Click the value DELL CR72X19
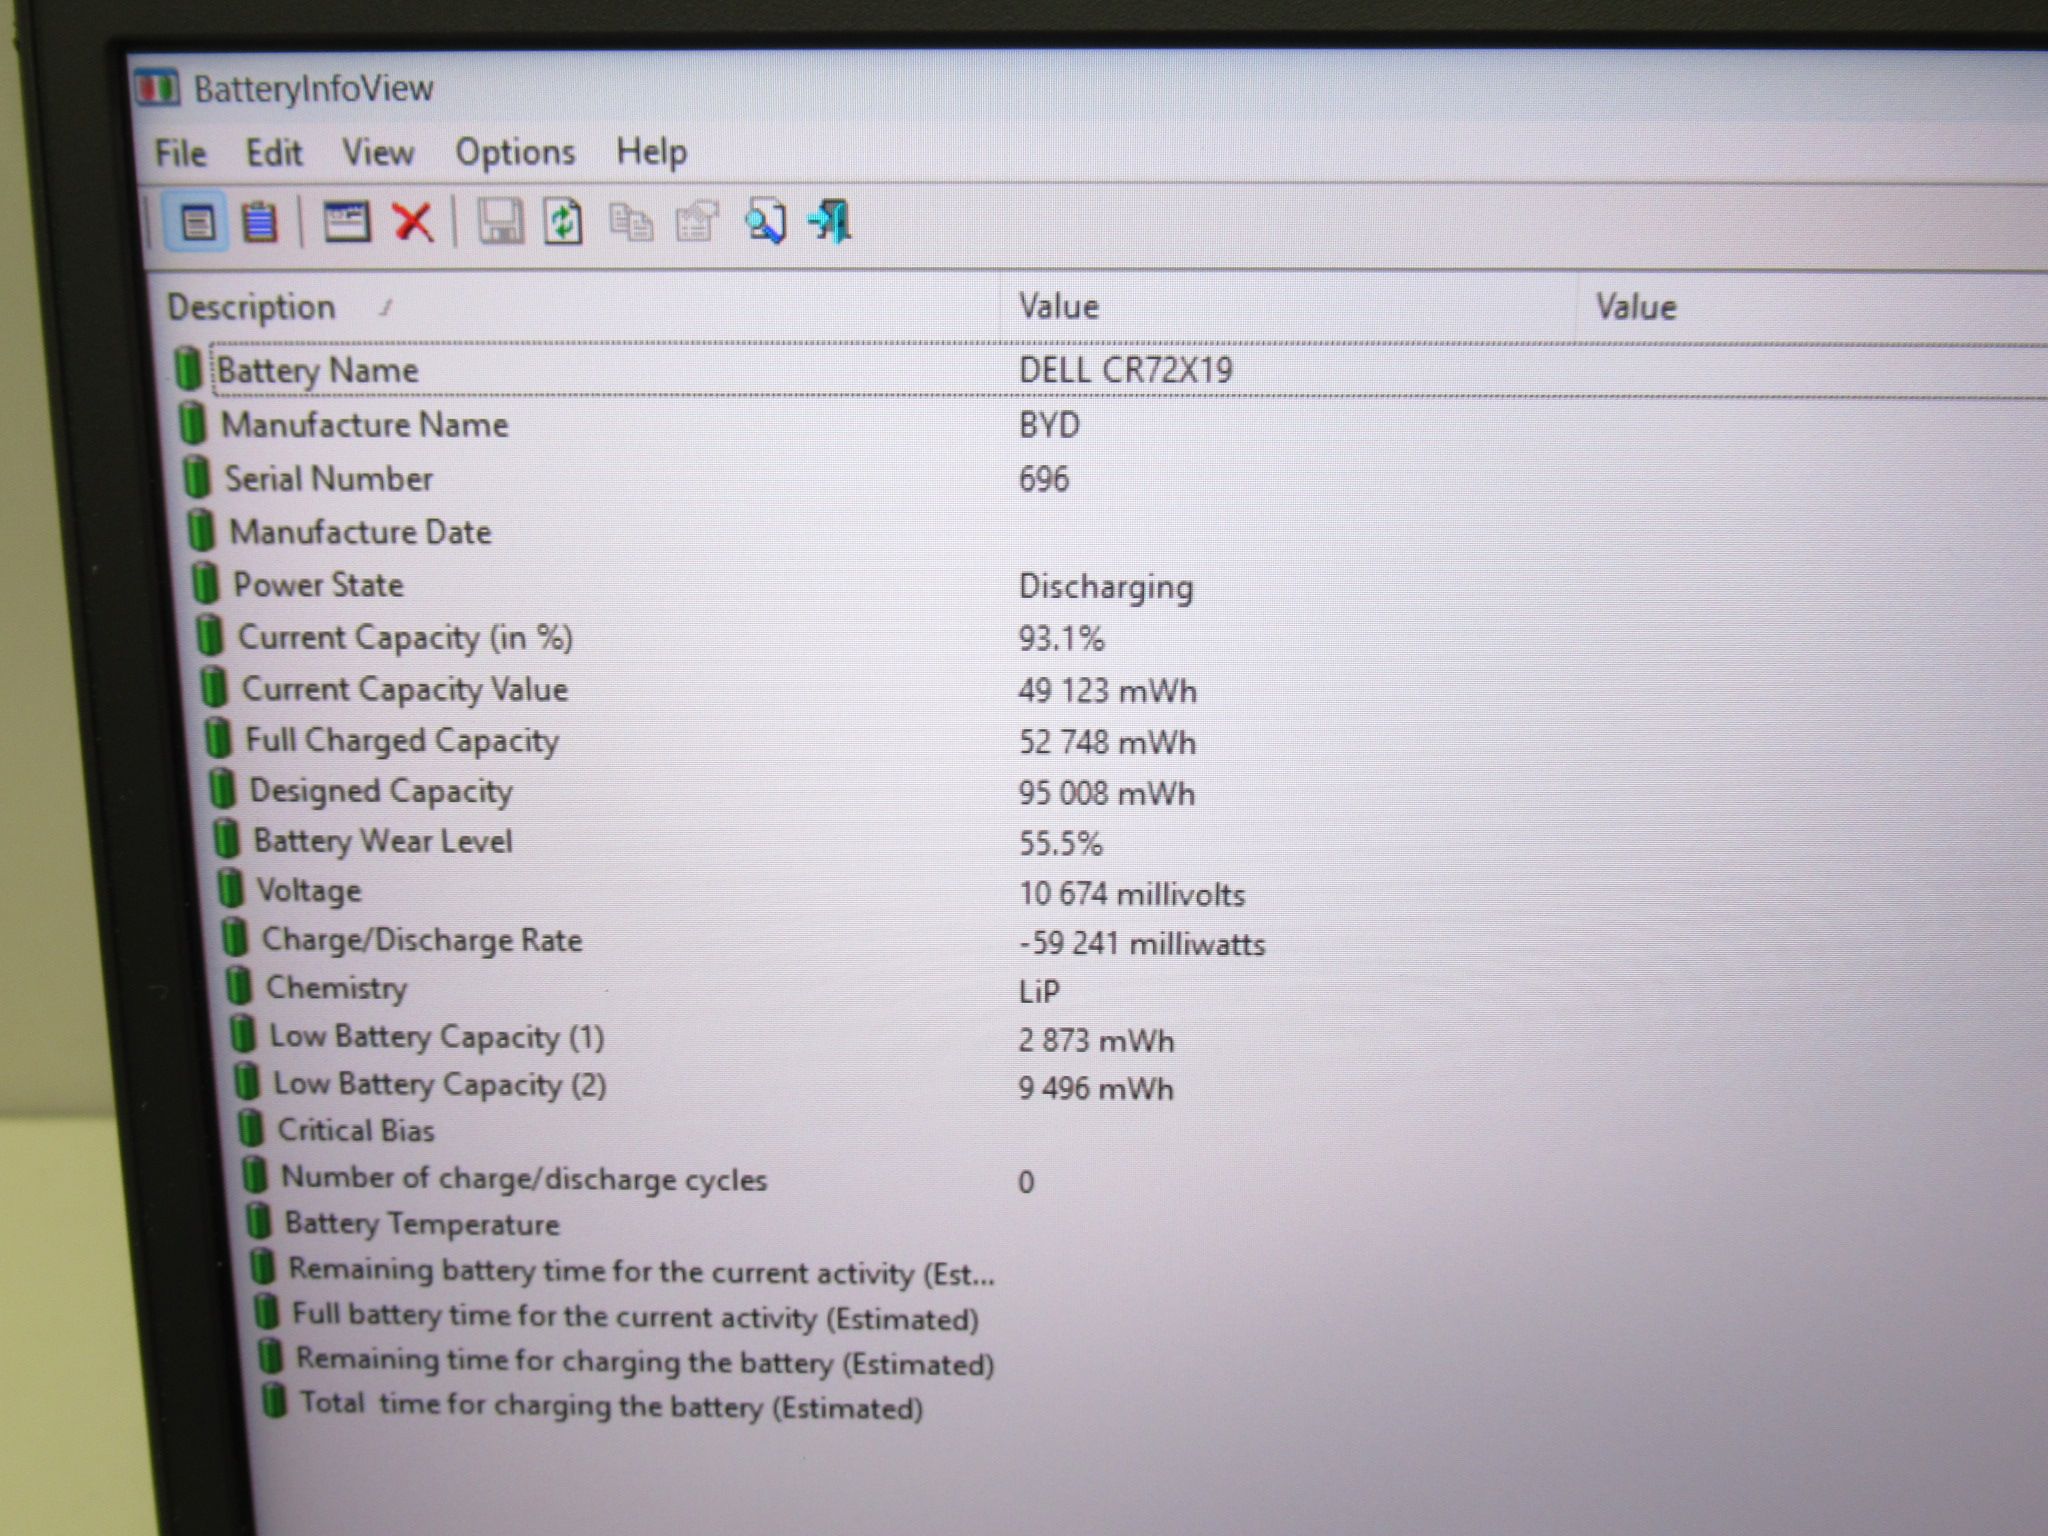This screenshot has width=2048, height=1536. click(x=1126, y=370)
